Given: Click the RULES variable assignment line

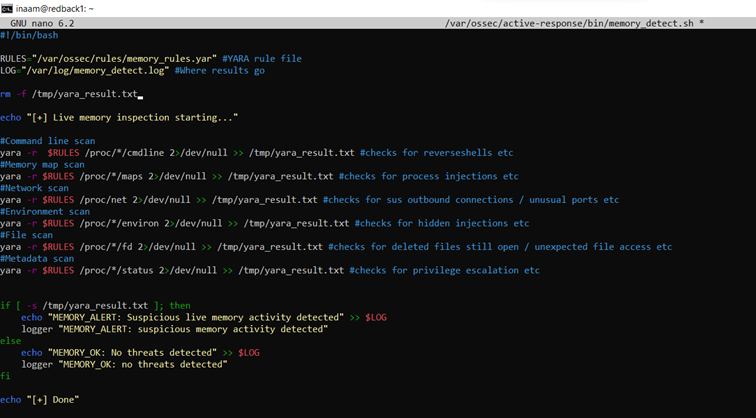Looking at the screenshot, I should tap(151, 59).
